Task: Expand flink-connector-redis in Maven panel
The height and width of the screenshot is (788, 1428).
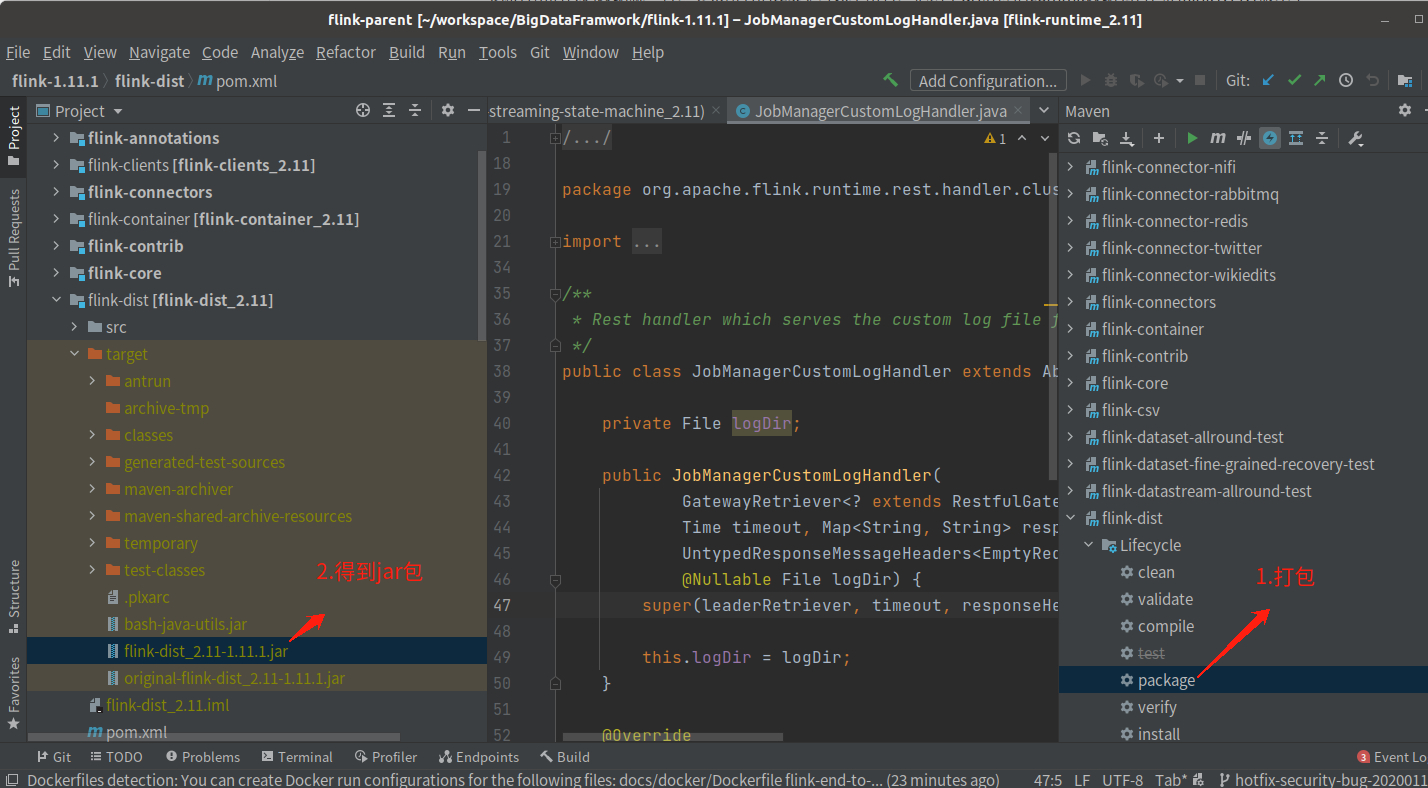Action: pos(1071,221)
